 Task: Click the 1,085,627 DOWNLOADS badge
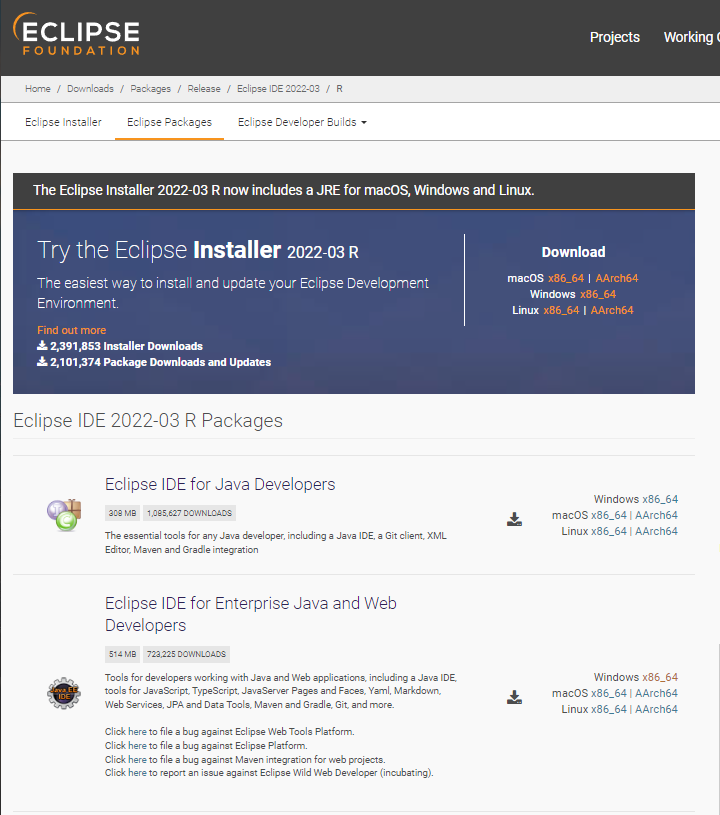[189, 513]
